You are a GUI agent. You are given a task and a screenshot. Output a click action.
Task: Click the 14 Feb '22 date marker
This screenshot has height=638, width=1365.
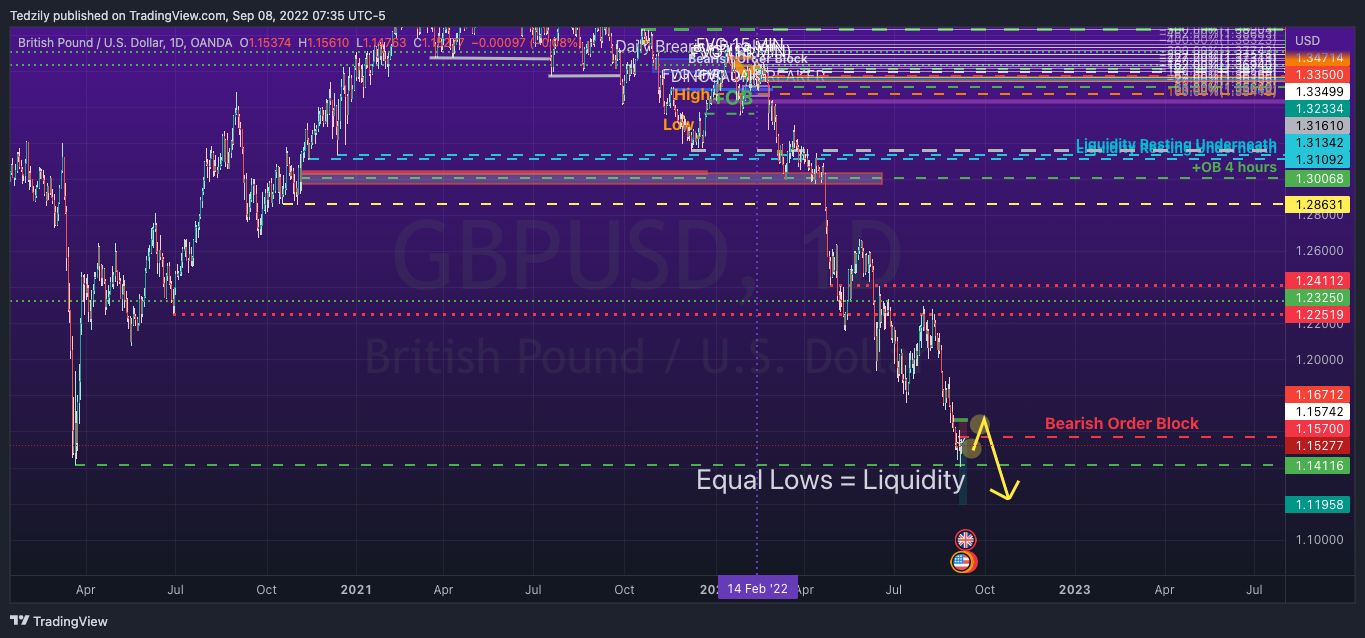[x=757, y=589]
